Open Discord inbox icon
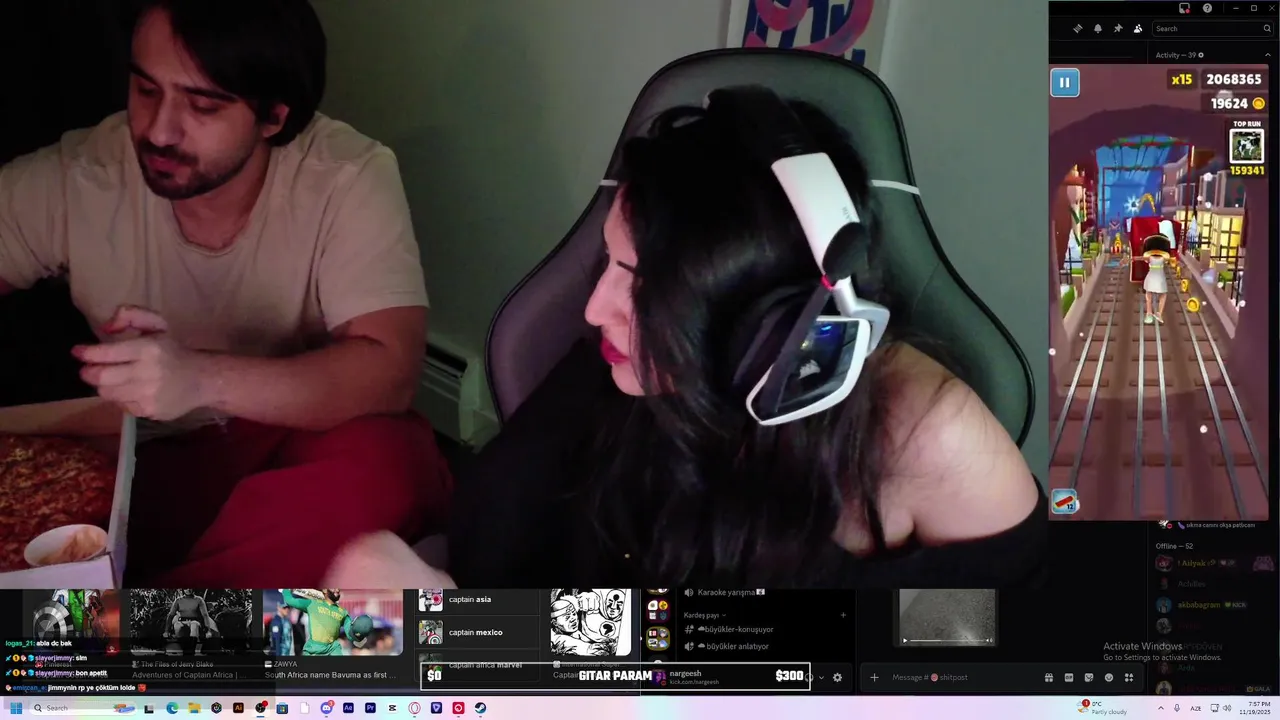Image resolution: width=1280 pixels, height=720 pixels. tap(1184, 8)
